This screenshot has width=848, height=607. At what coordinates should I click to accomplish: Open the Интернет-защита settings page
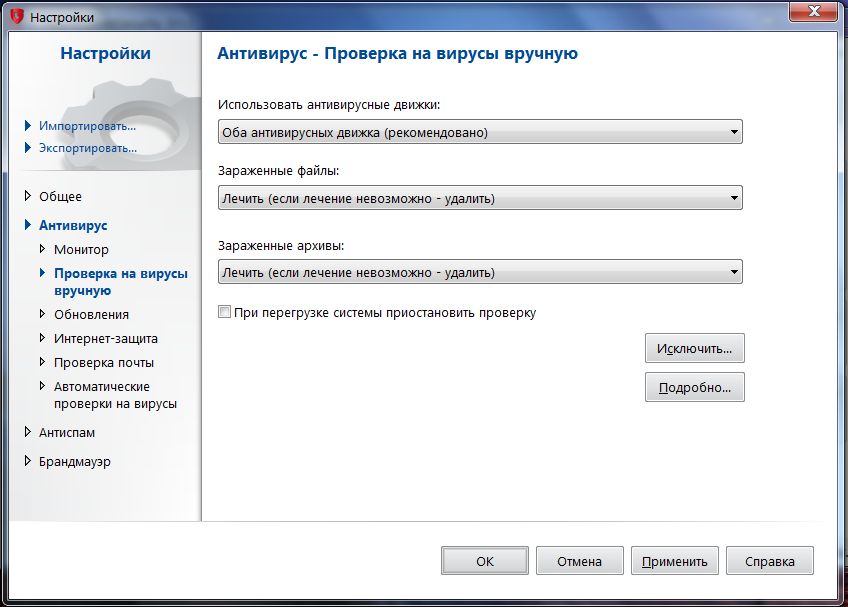click(x=106, y=339)
